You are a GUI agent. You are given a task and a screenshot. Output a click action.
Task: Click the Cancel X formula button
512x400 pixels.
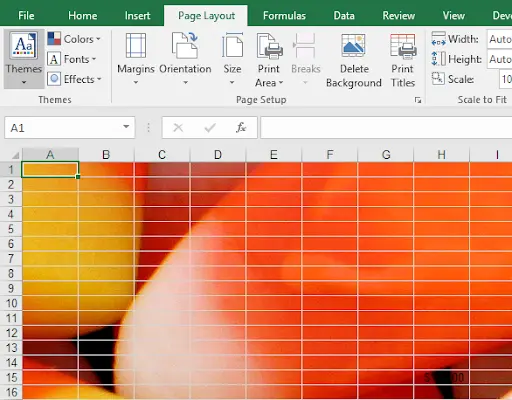[178, 127]
